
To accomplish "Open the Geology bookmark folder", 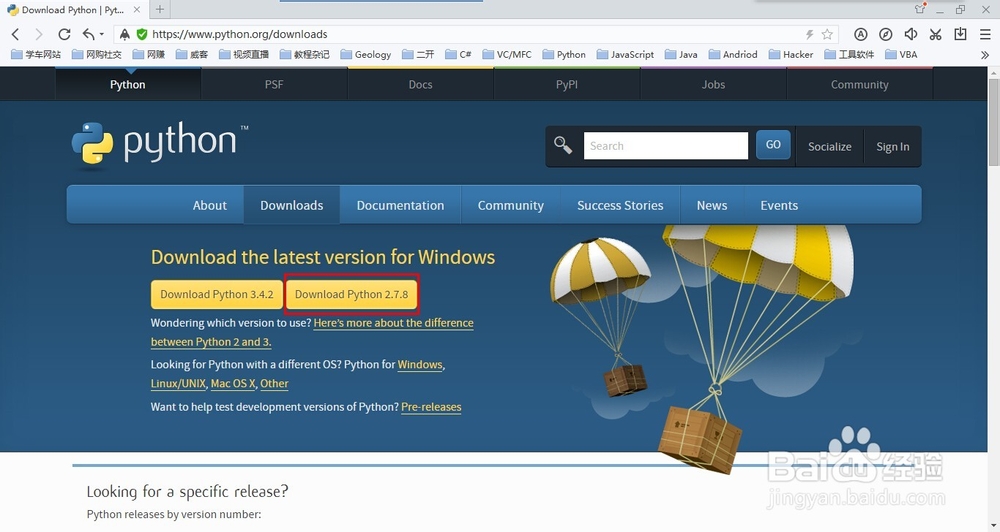I will click(365, 55).
